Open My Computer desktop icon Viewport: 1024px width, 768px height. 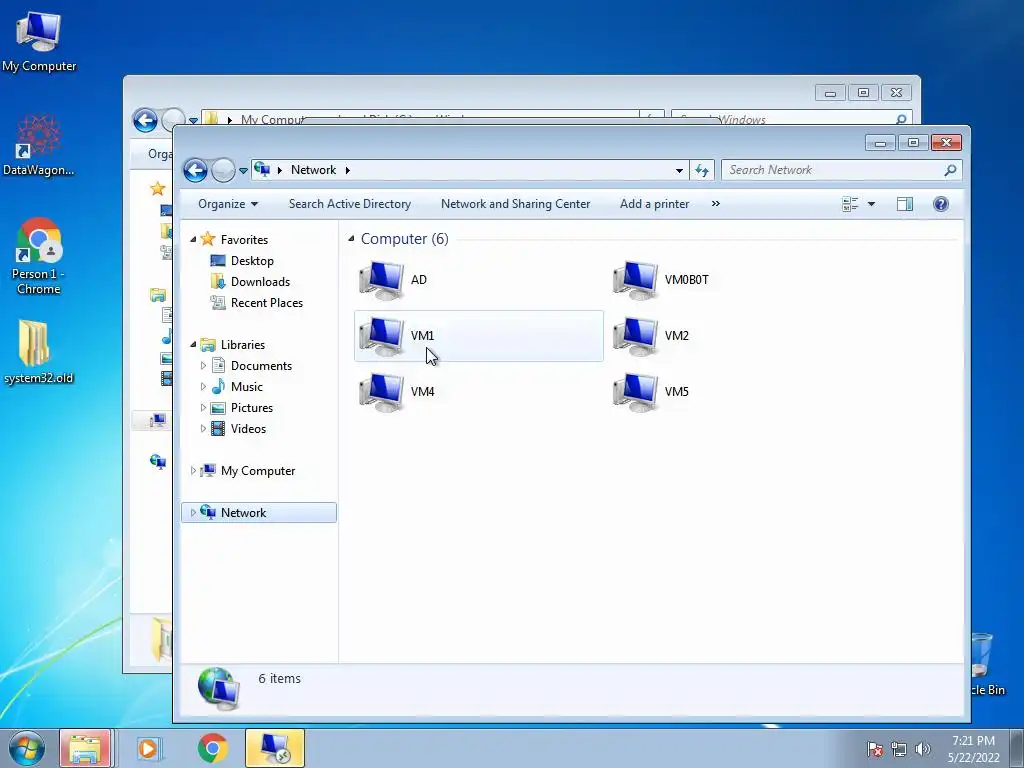pos(39,41)
